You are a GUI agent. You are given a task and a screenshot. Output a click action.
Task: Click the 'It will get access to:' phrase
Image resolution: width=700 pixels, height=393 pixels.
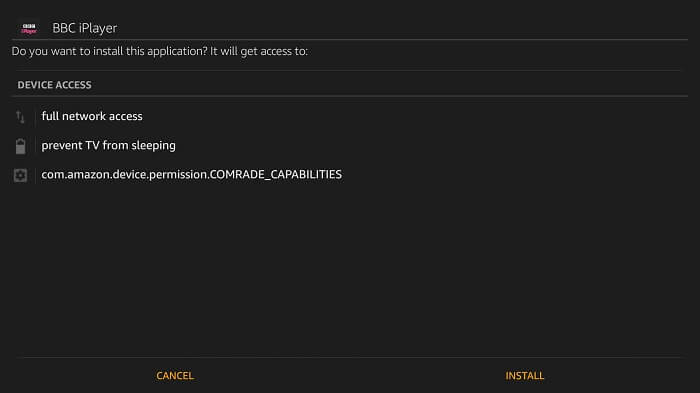pos(259,51)
